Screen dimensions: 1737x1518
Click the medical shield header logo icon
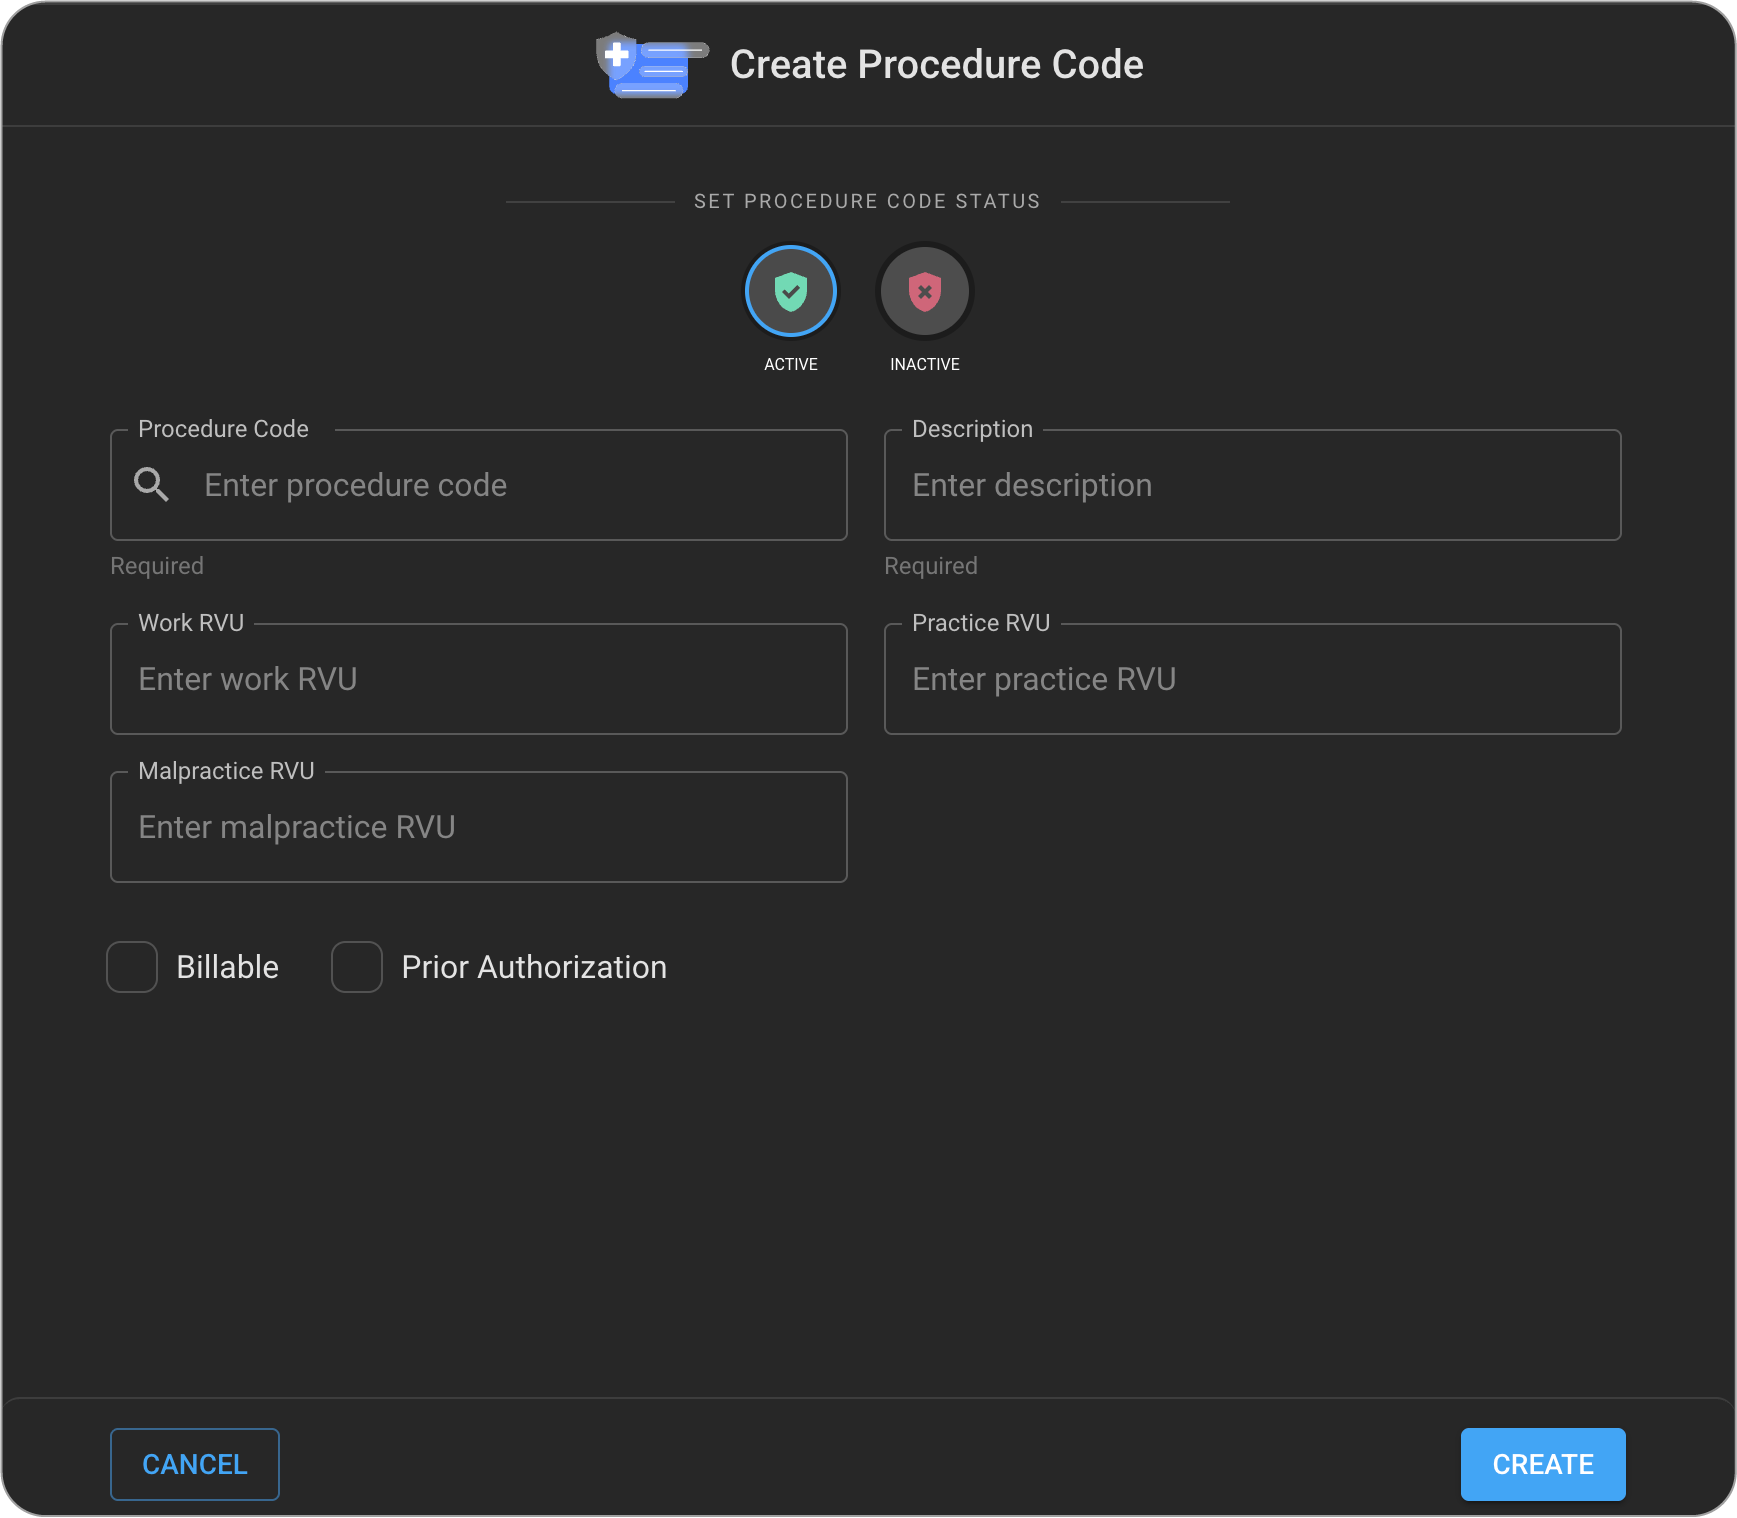[650, 65]
